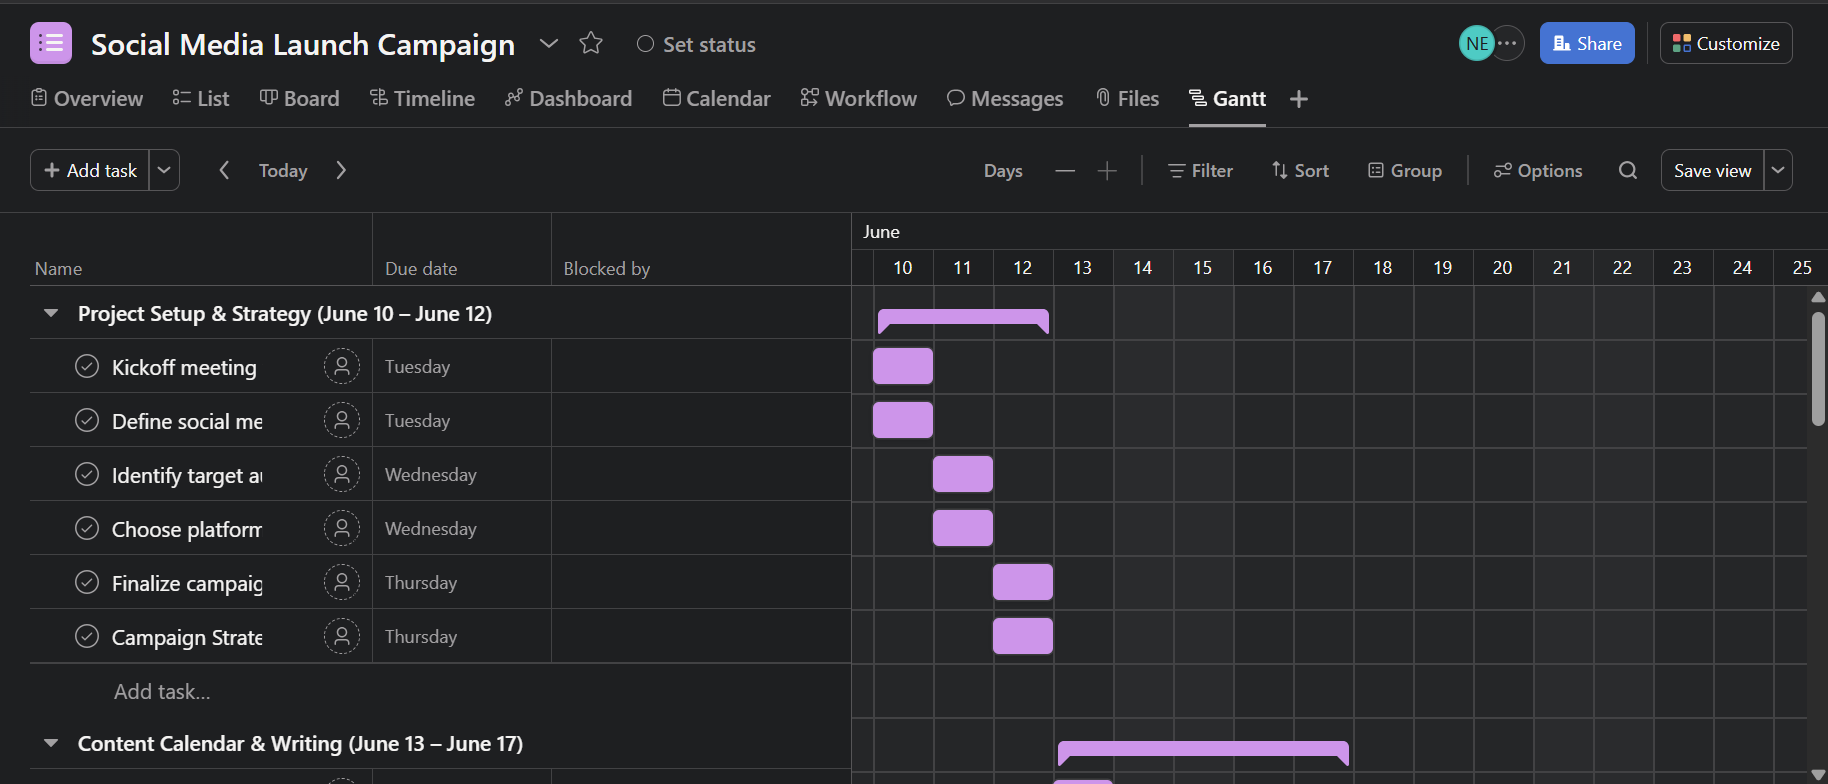Open members ellipsis icon beside NE avatar
Viewport: 1828px width, 784px height.
coord(1508,43)
